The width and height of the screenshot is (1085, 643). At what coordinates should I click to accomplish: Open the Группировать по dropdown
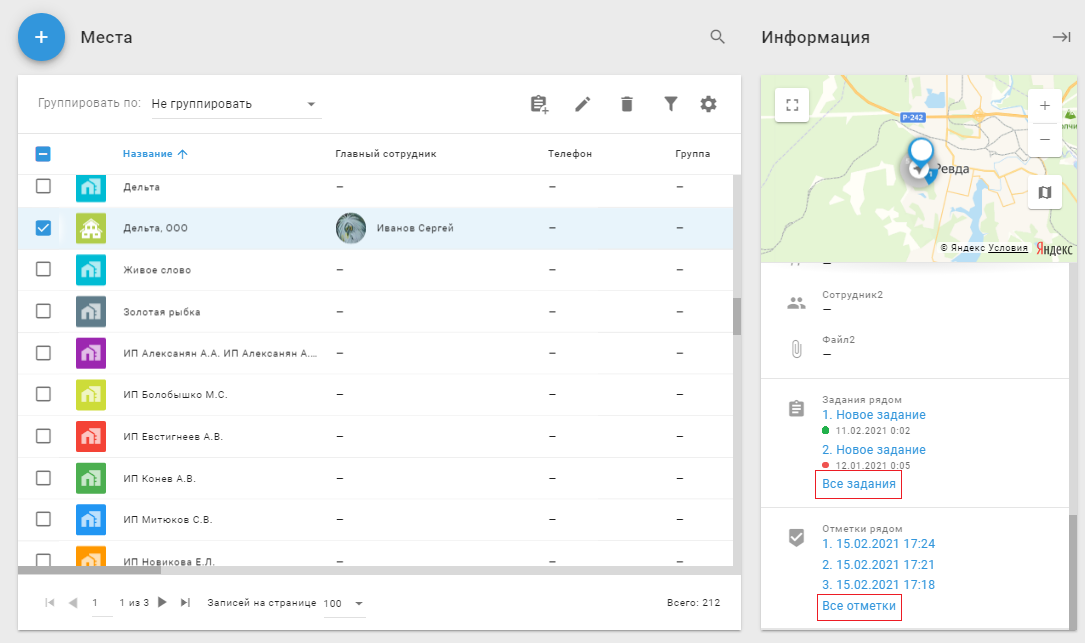pyautogui.click(x=236, y=105)
